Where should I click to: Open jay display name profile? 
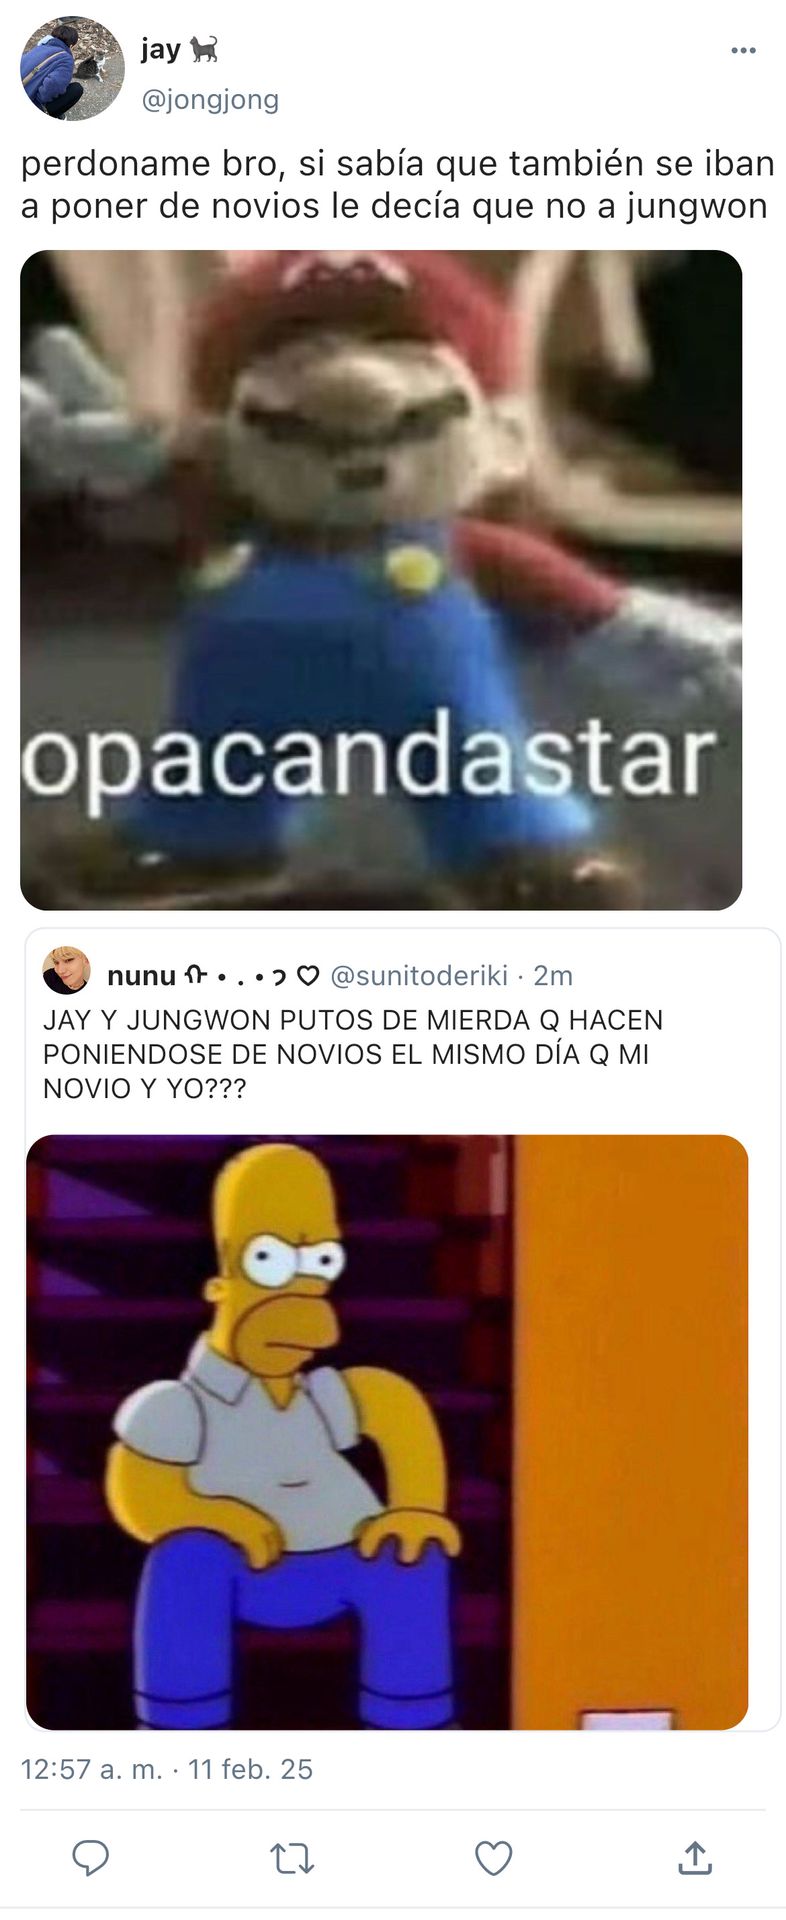click(161, 49)
